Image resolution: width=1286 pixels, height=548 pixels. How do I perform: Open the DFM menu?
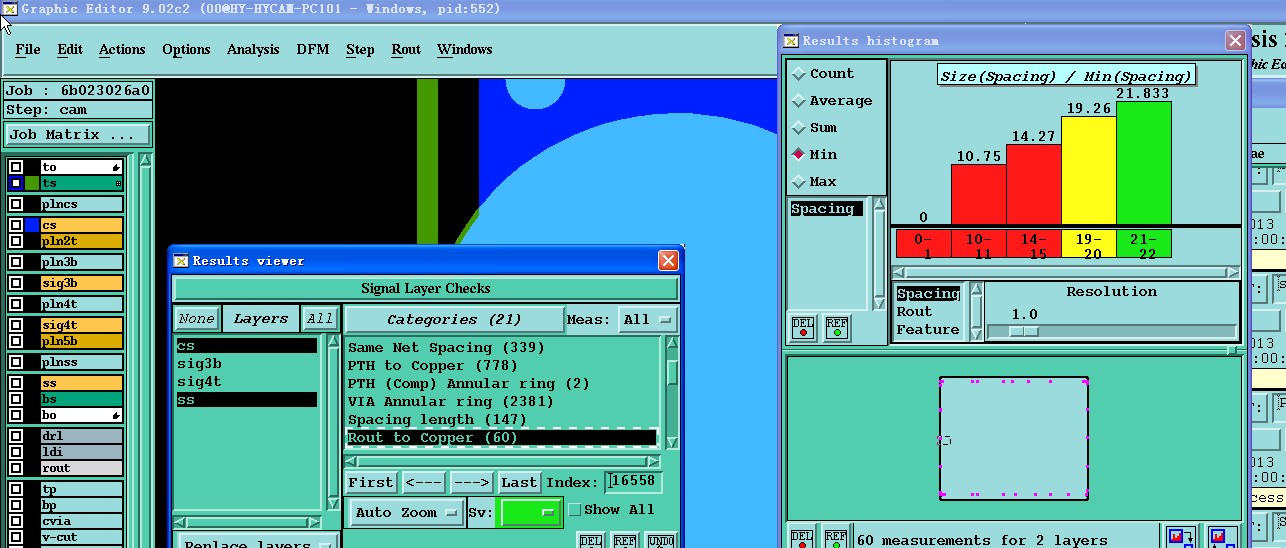(x=313, y=50)
